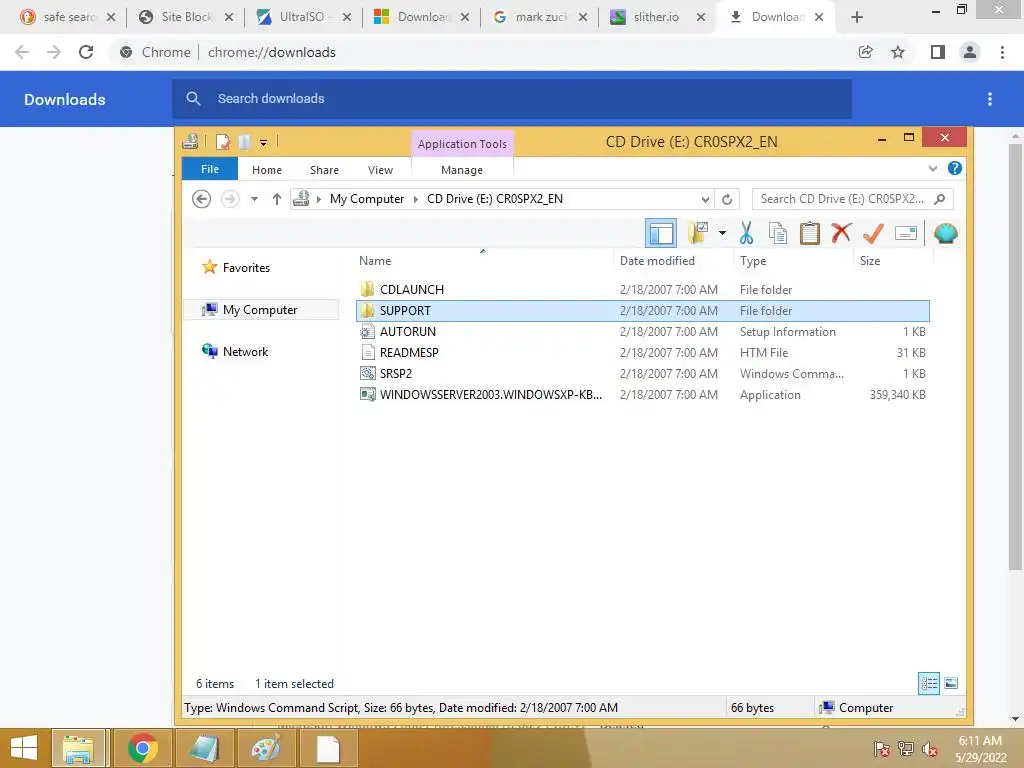
Task: Bookmark this page with star icon
Action: (x=898, y=52)
